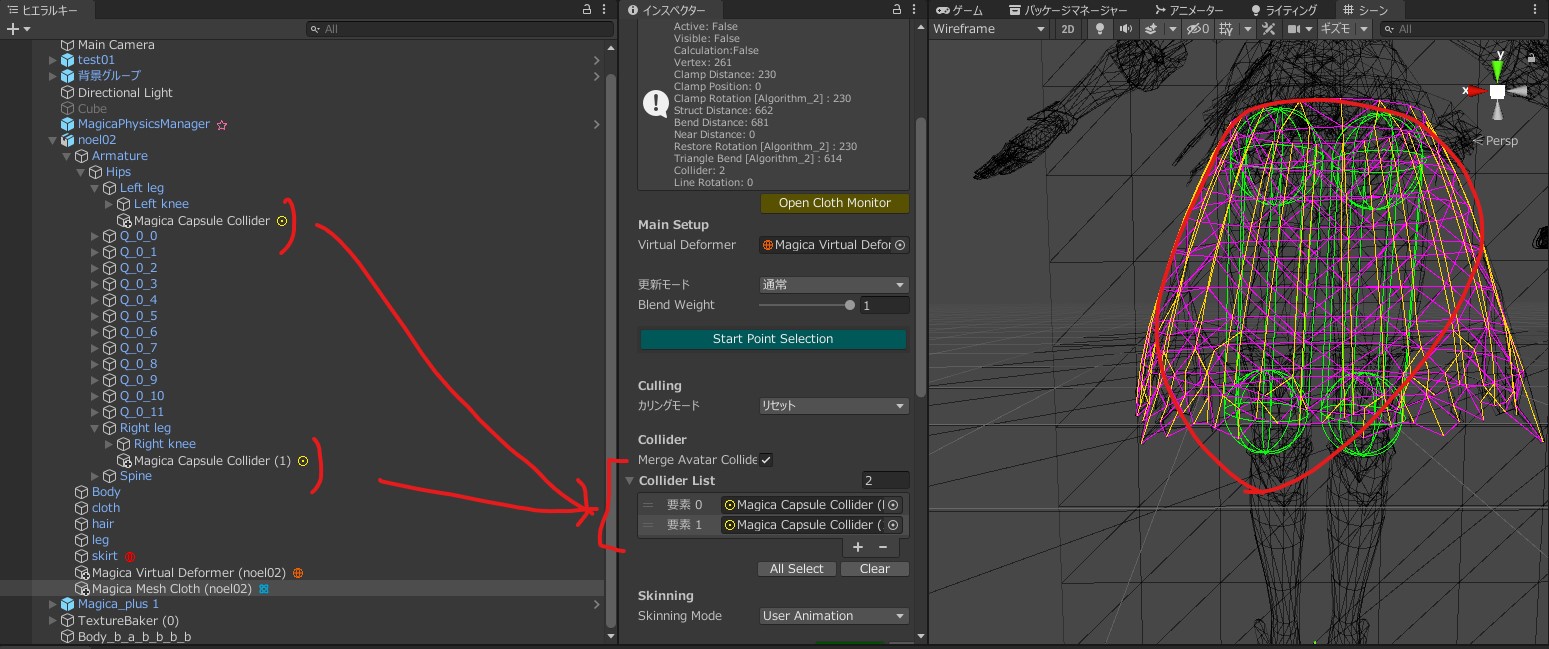
Task: Click the green Y axis on orientation gizmo
Action: tap(1497, 68)
